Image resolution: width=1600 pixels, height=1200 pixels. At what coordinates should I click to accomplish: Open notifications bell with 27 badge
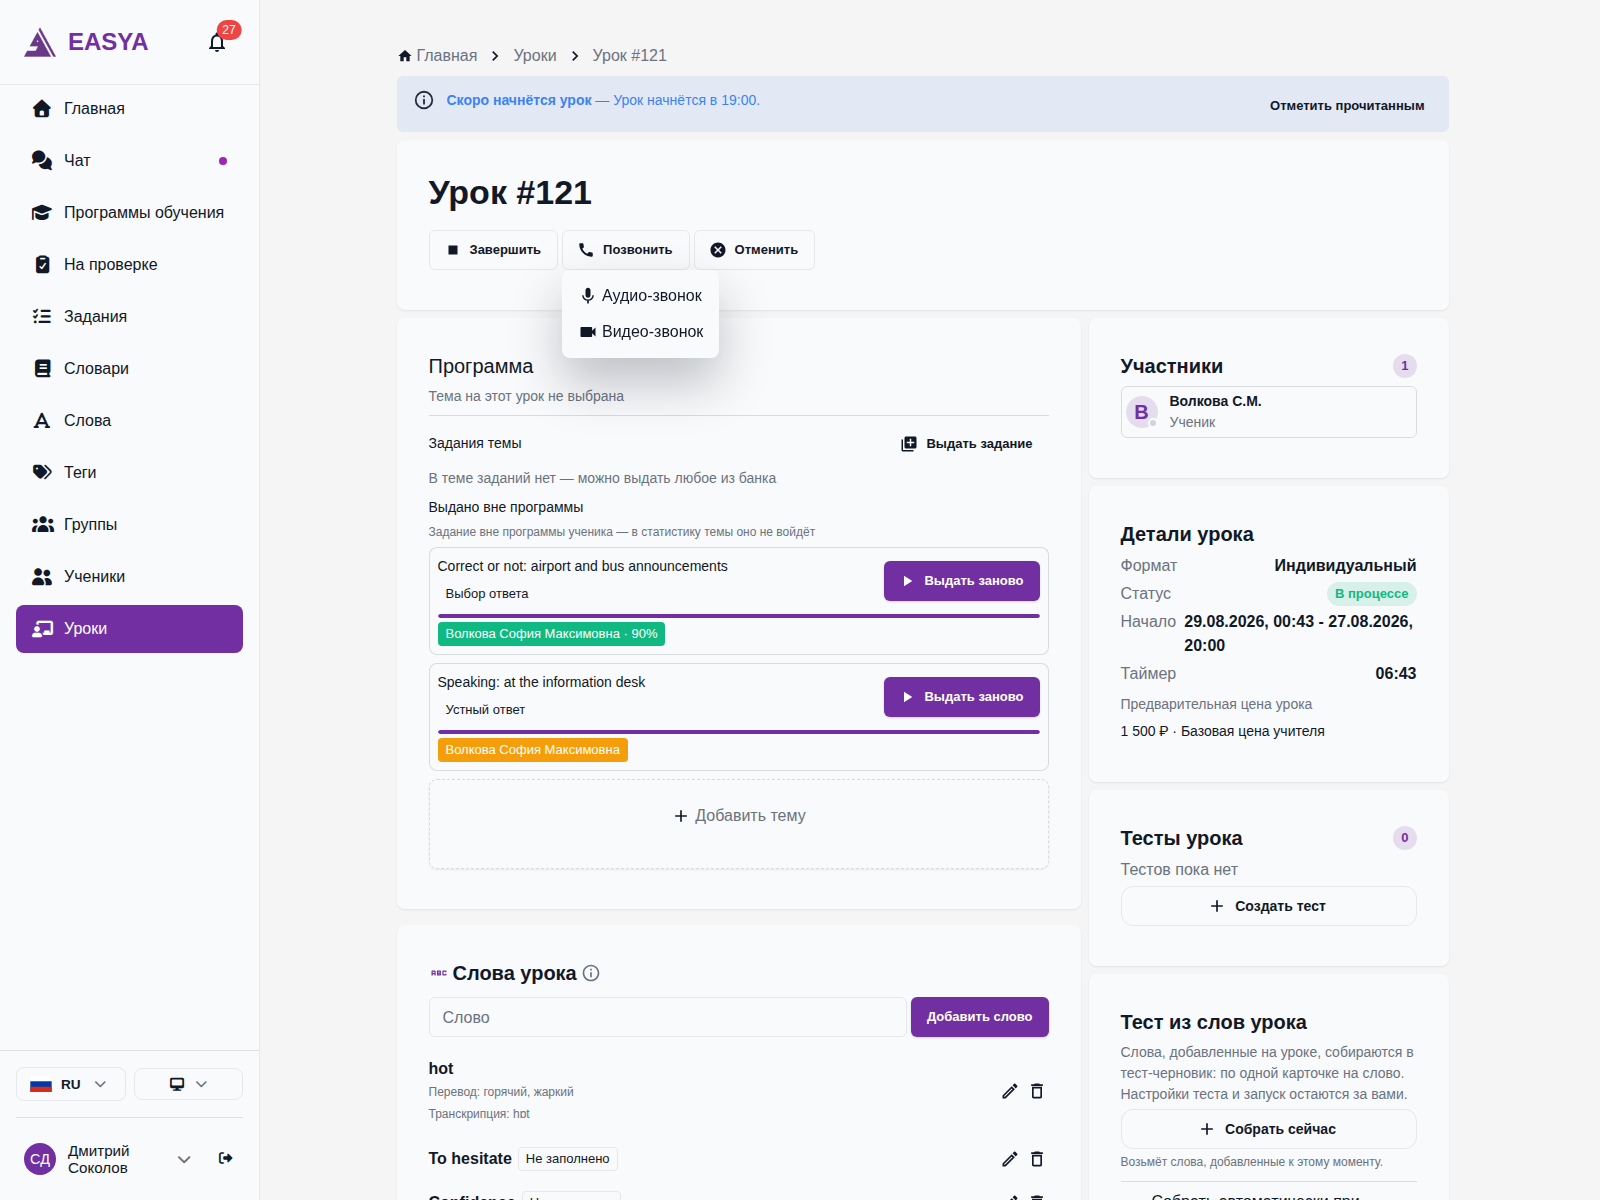click(217, 42)
